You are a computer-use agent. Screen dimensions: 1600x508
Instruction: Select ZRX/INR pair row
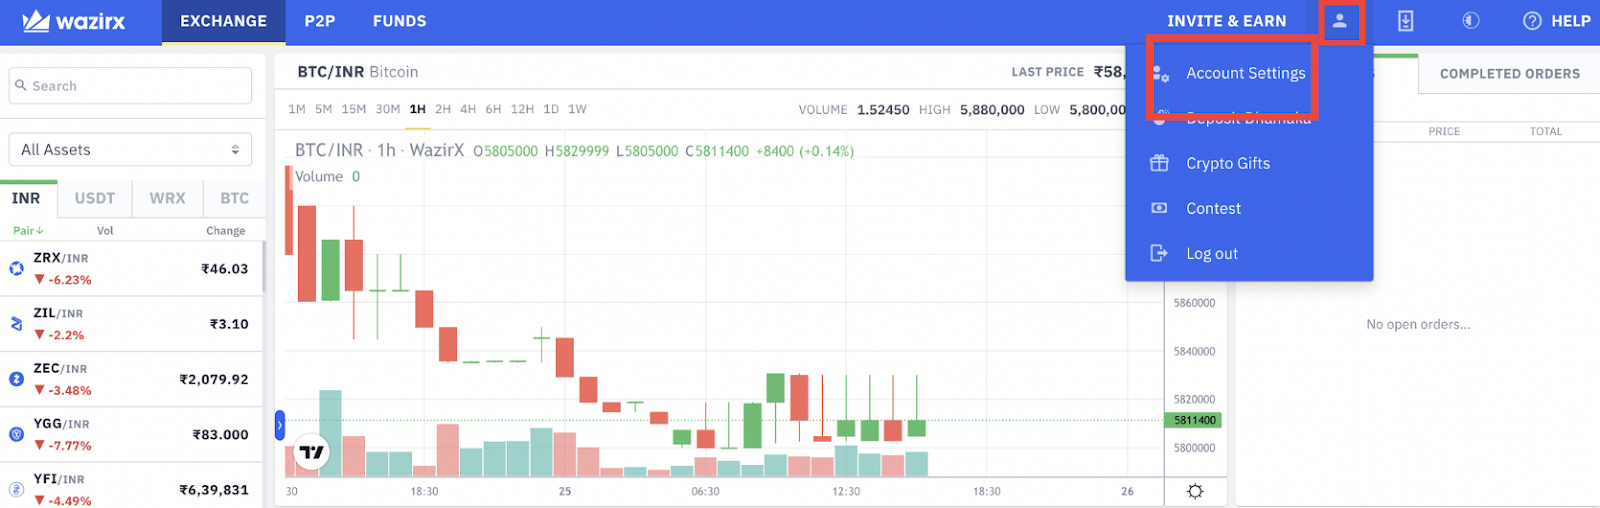coord(131,268)
